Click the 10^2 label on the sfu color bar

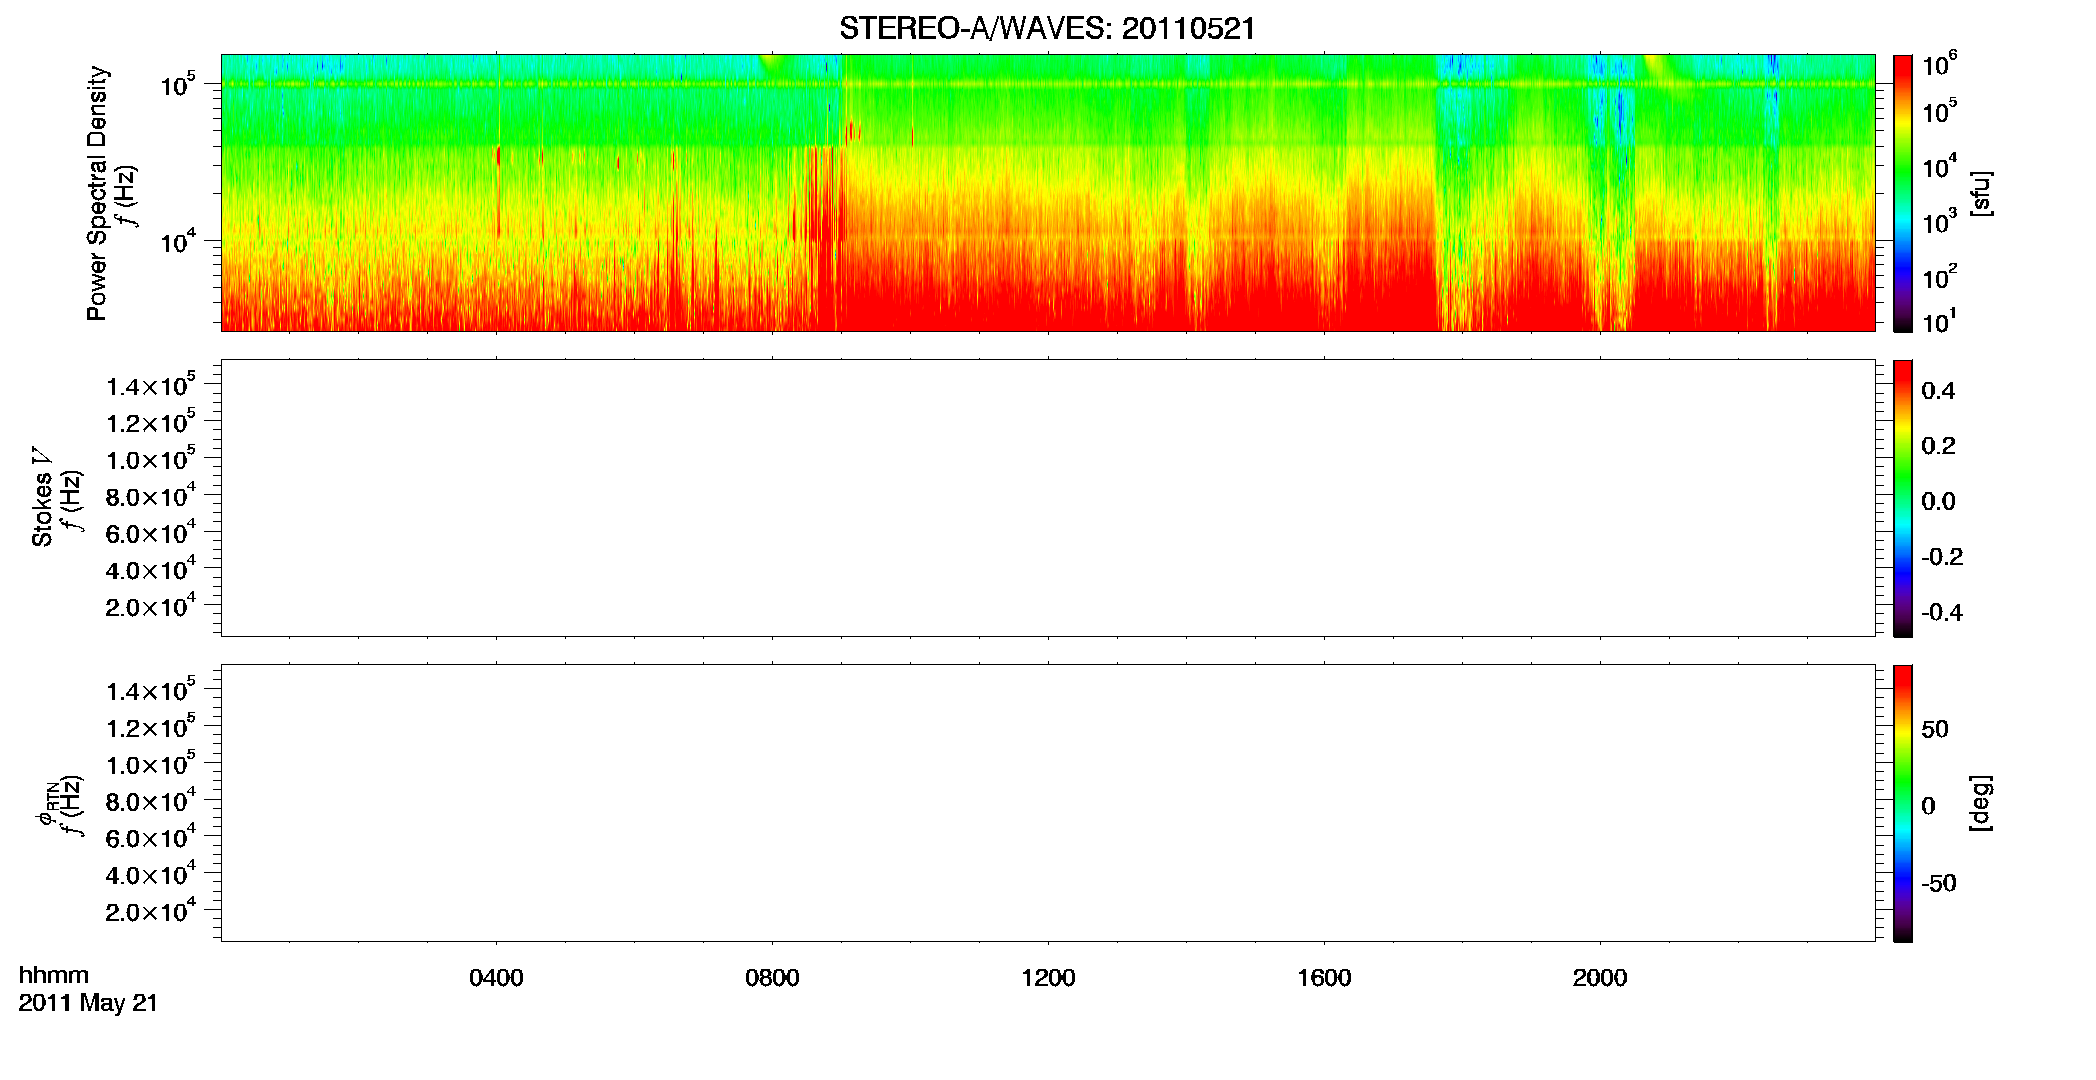point(1940,276)
